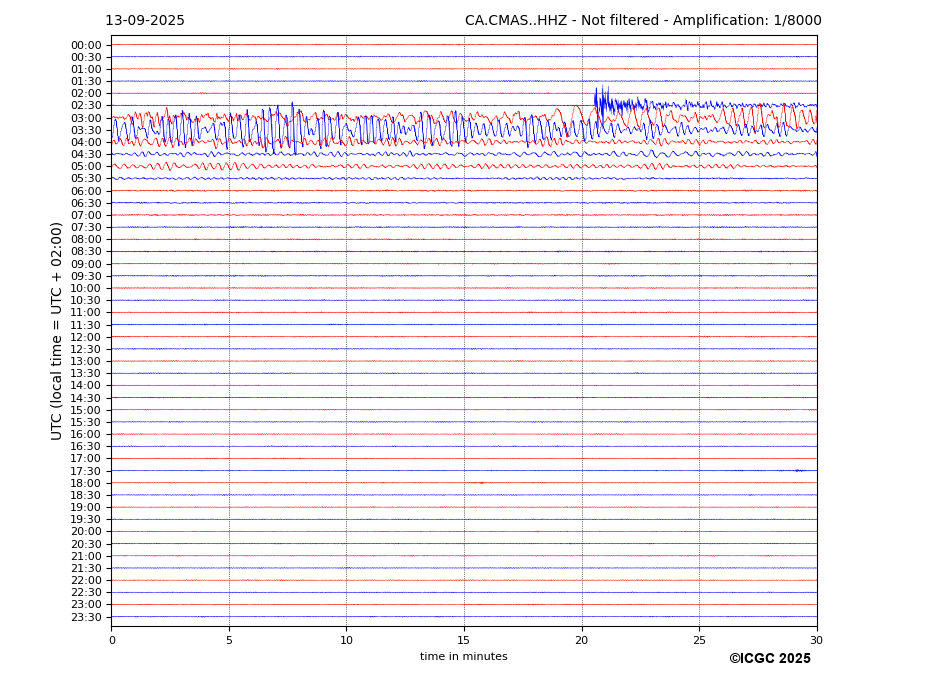Click the x-axis label 'time in minutes'
Viewport: 927px width, 696px height.
point(464,656)
